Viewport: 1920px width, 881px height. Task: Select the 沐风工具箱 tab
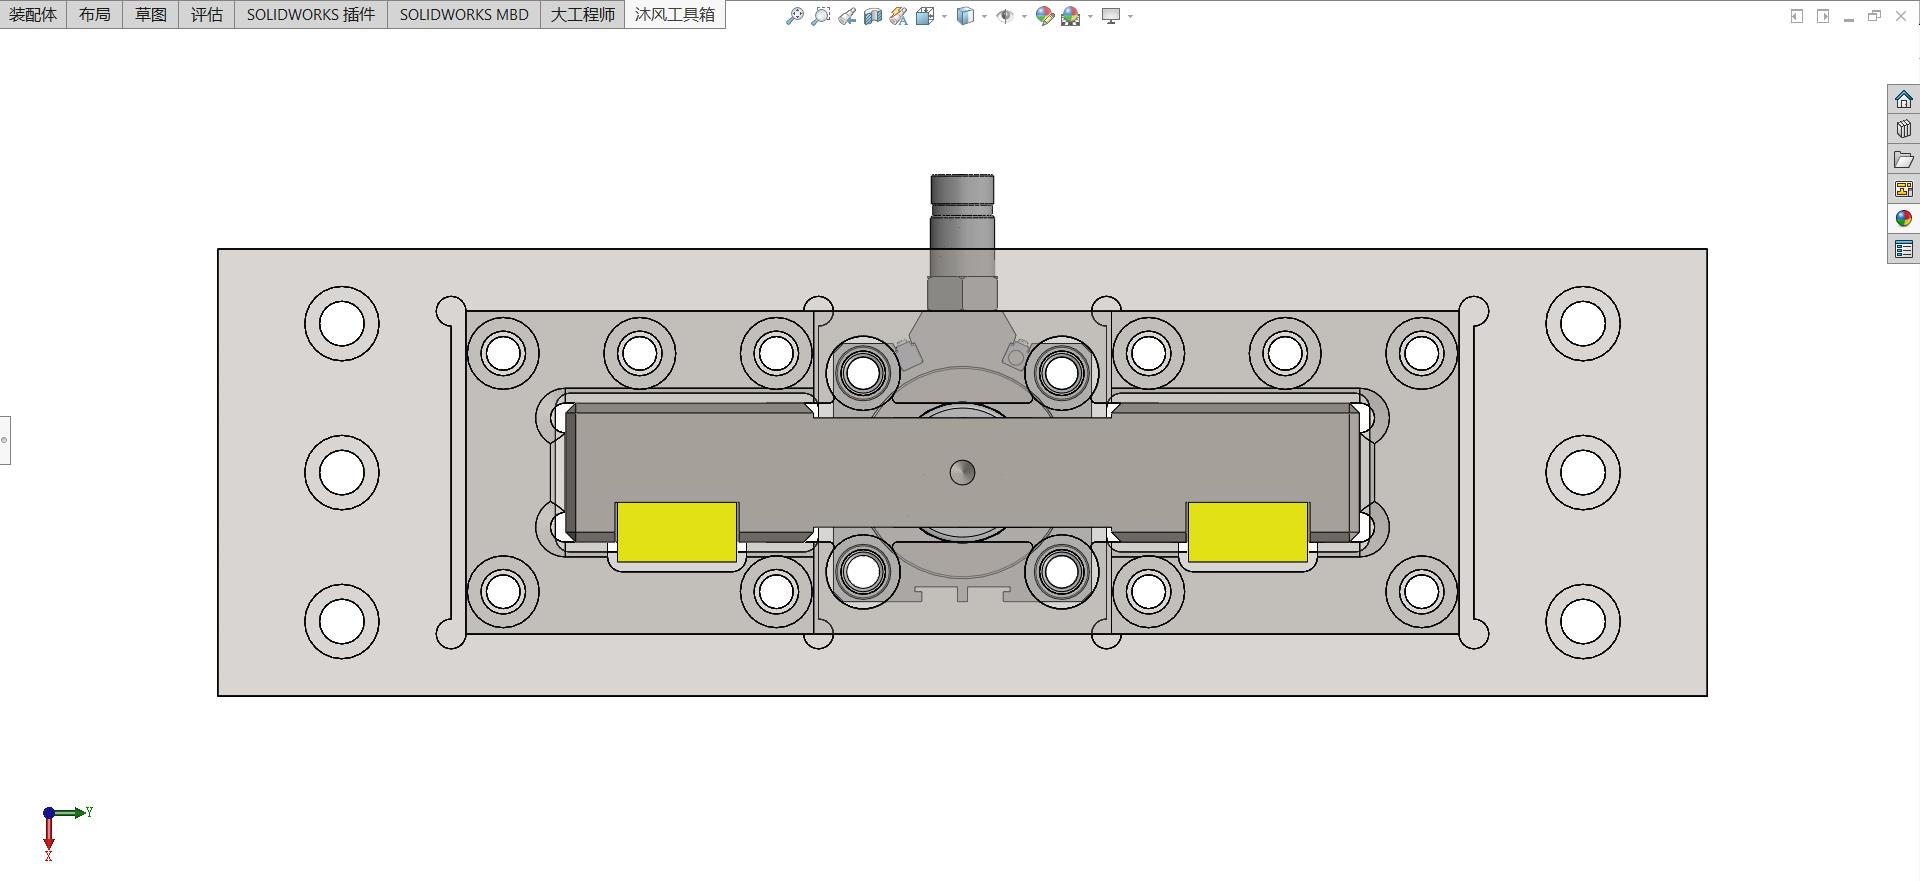tap(675, 15)
